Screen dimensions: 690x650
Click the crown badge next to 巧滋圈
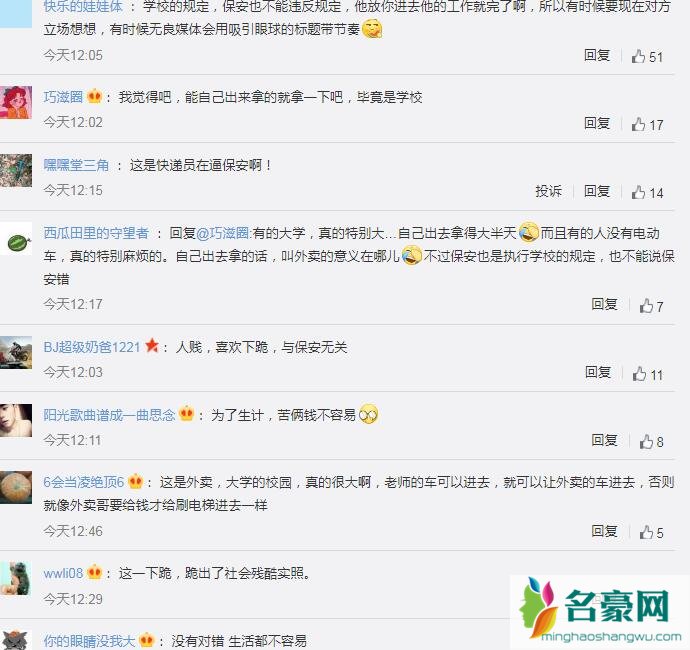click(94, 96)
